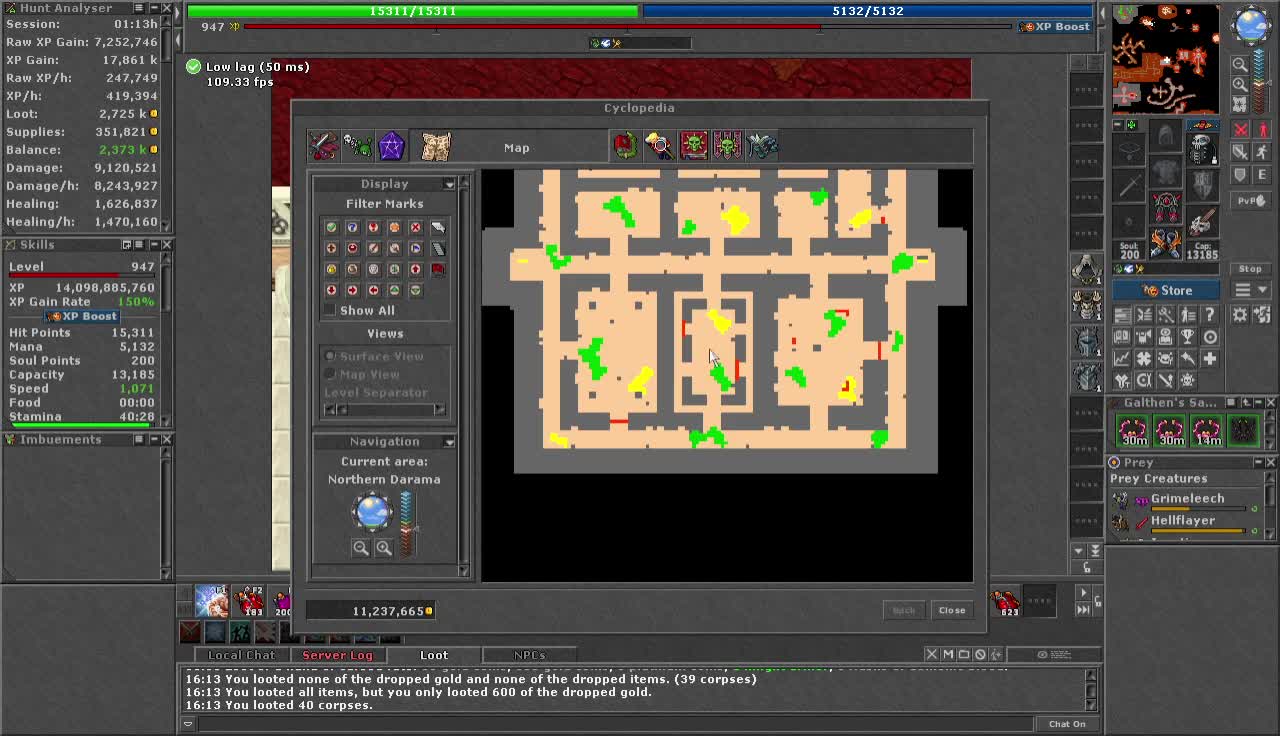This screenshot has width=1280, height=736.
Task: Click Level Separator slider left arrow
Action: (329, 410)
